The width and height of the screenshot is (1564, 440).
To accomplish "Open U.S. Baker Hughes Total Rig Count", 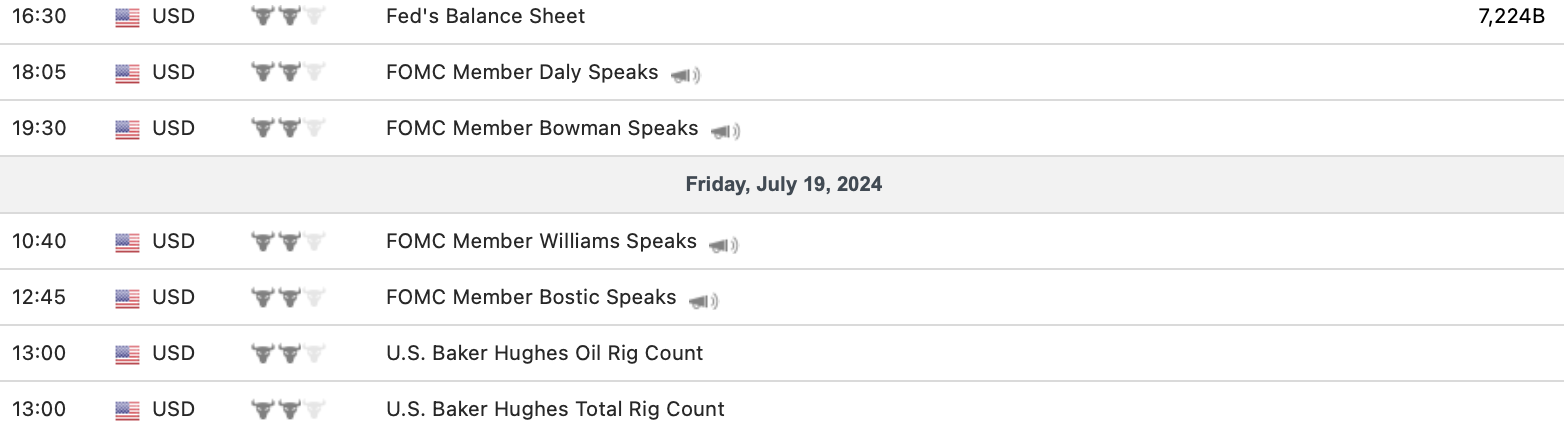I will (x=555, y=409).
